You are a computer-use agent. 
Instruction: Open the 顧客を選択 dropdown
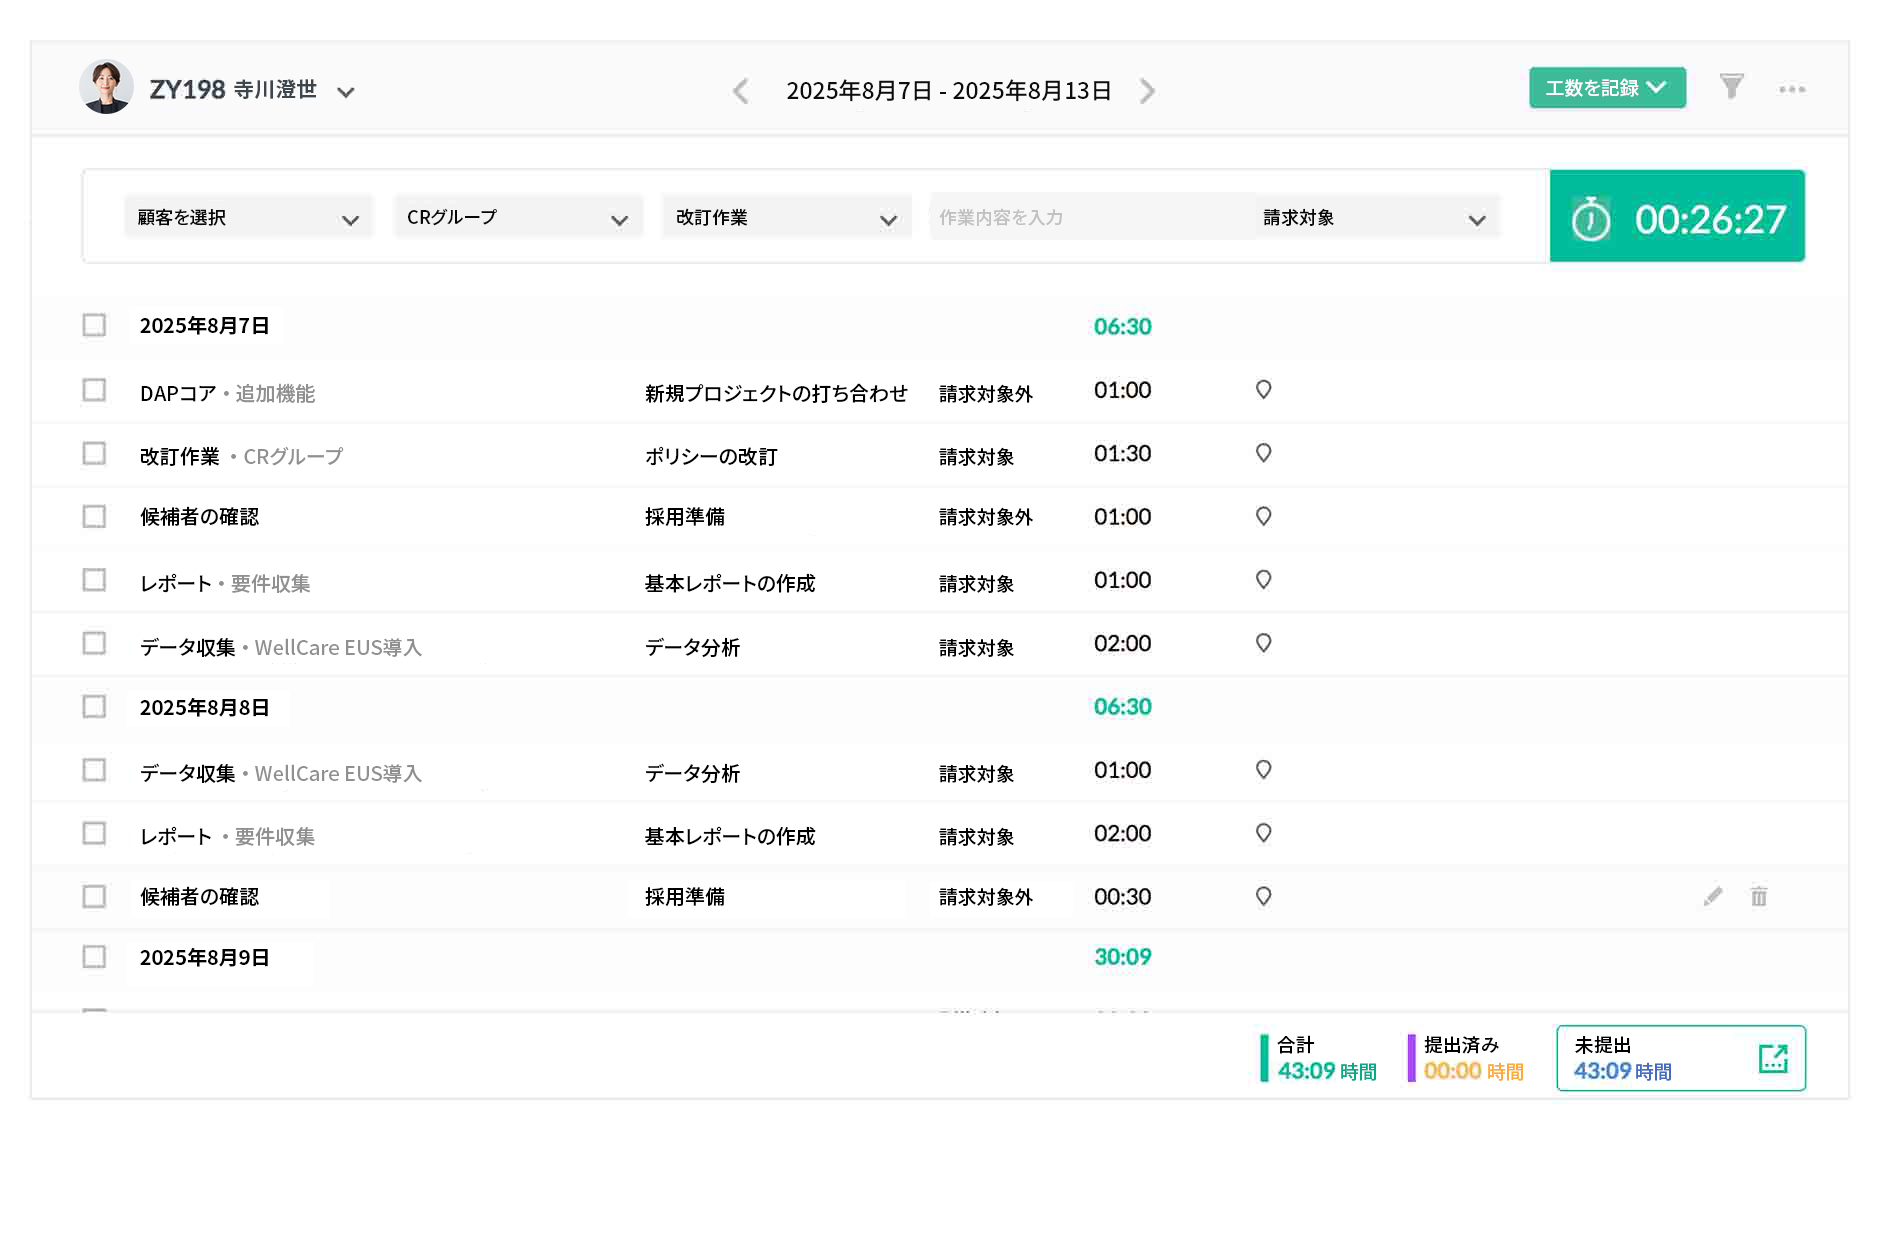(247, 216)
